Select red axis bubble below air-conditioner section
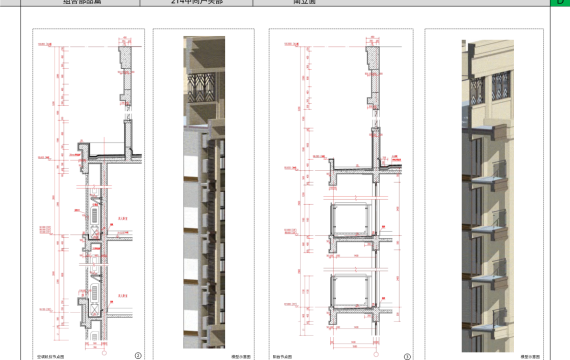570x360 pixels. coord(104,353)
